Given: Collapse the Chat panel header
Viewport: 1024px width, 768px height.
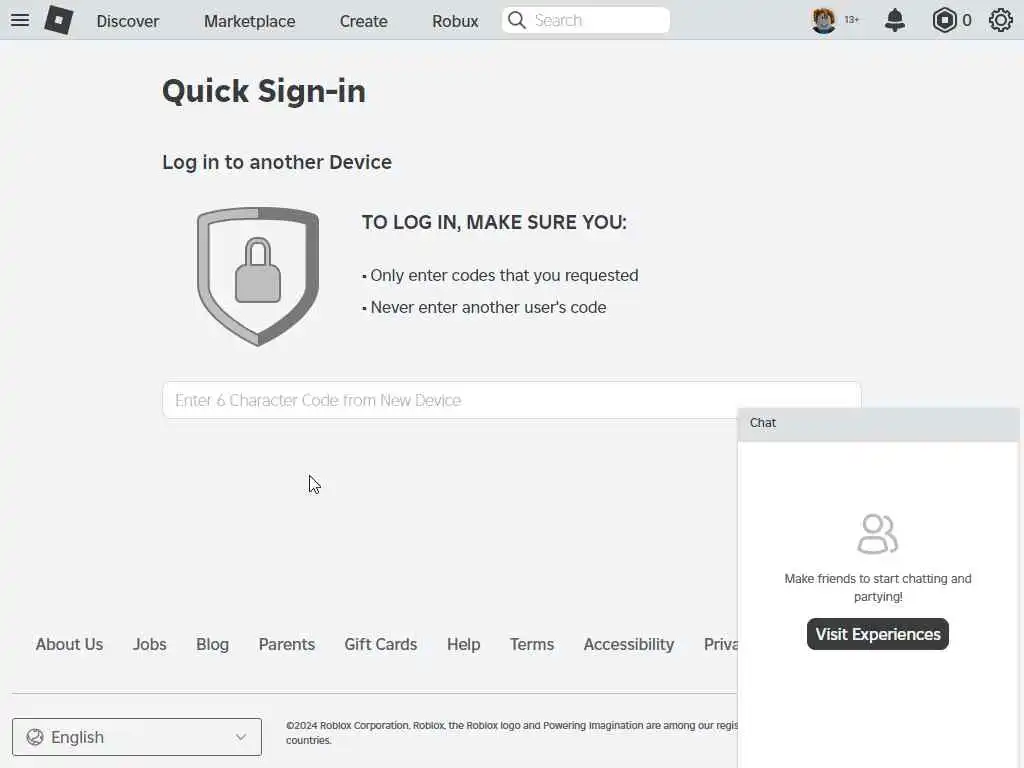Looking at the screenshot, I should click(x=878, y=423).
